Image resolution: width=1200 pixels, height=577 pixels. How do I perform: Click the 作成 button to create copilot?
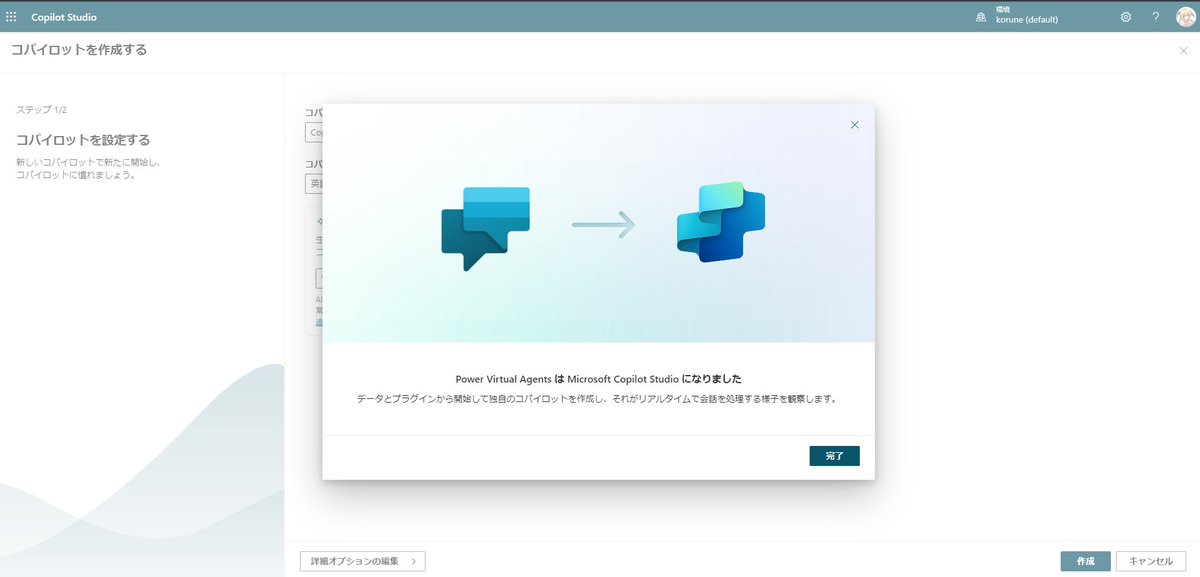[1085, 561]
